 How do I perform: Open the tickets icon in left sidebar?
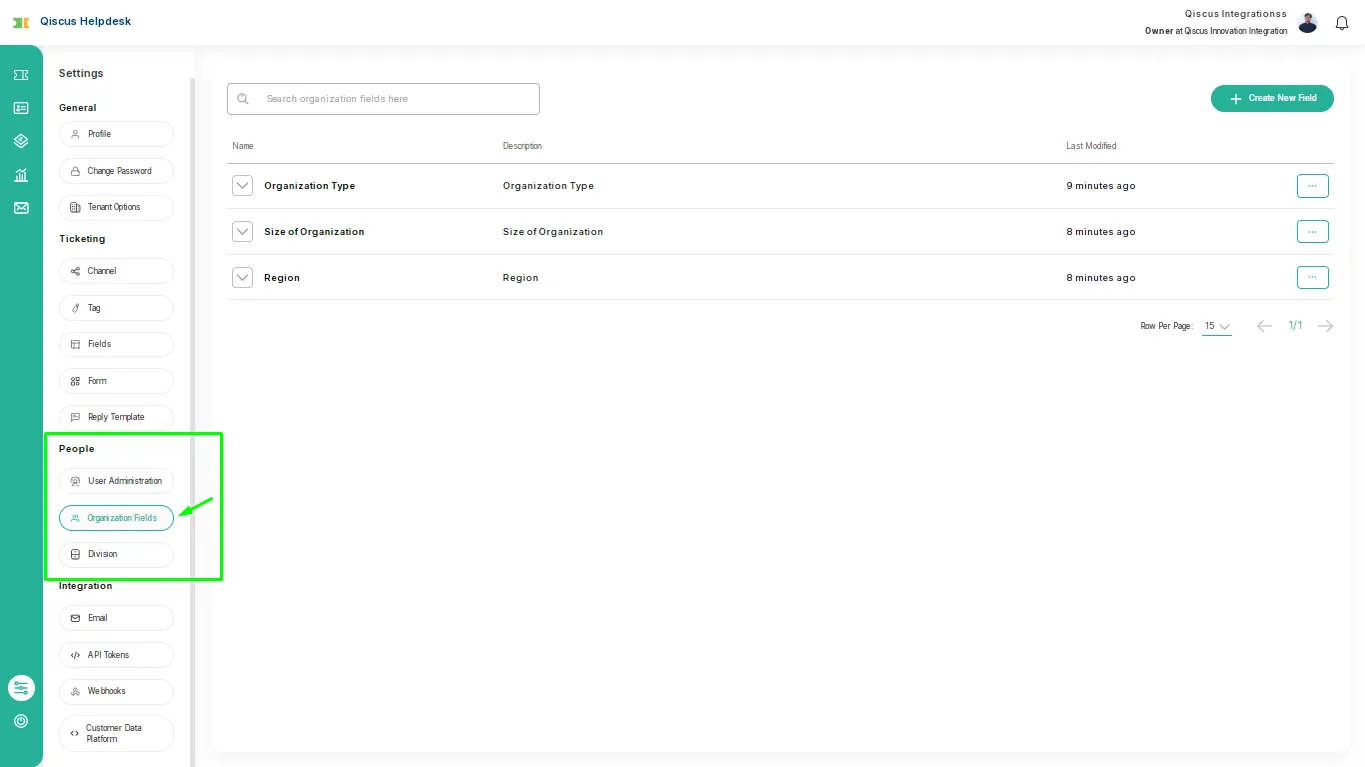pyautogui.click(x=21, y=75)
